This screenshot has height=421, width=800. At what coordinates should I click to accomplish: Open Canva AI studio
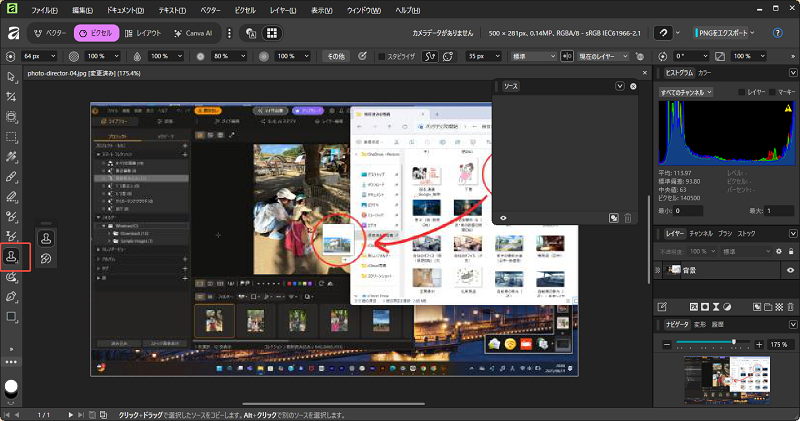tap(193, 33)
